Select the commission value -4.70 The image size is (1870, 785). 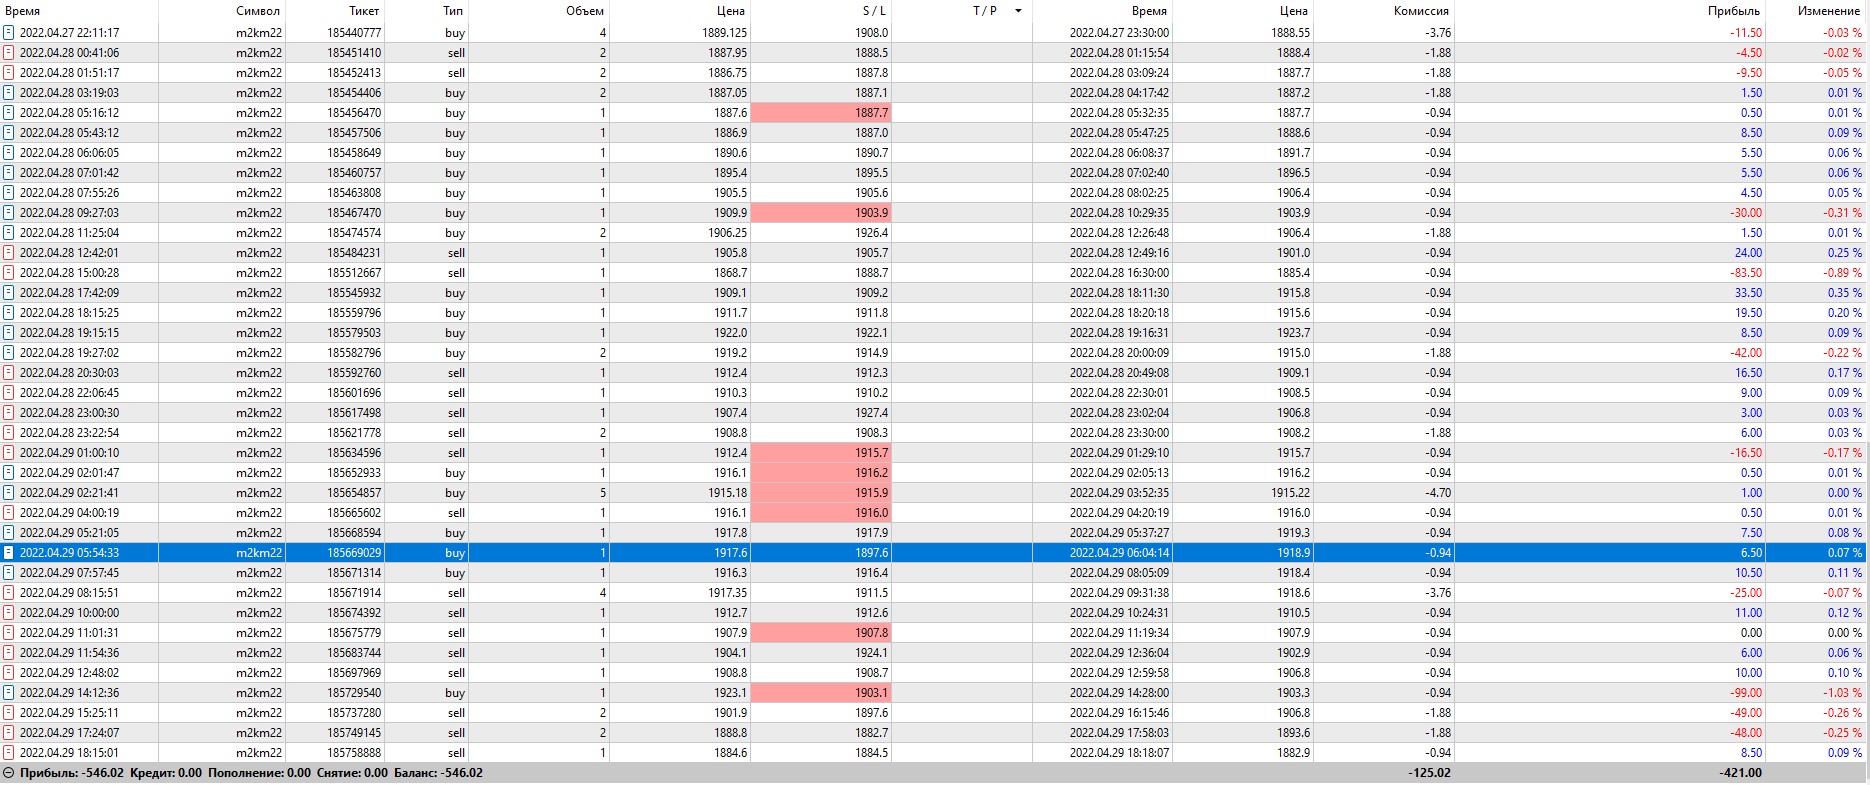click(x=1438, y=493)
